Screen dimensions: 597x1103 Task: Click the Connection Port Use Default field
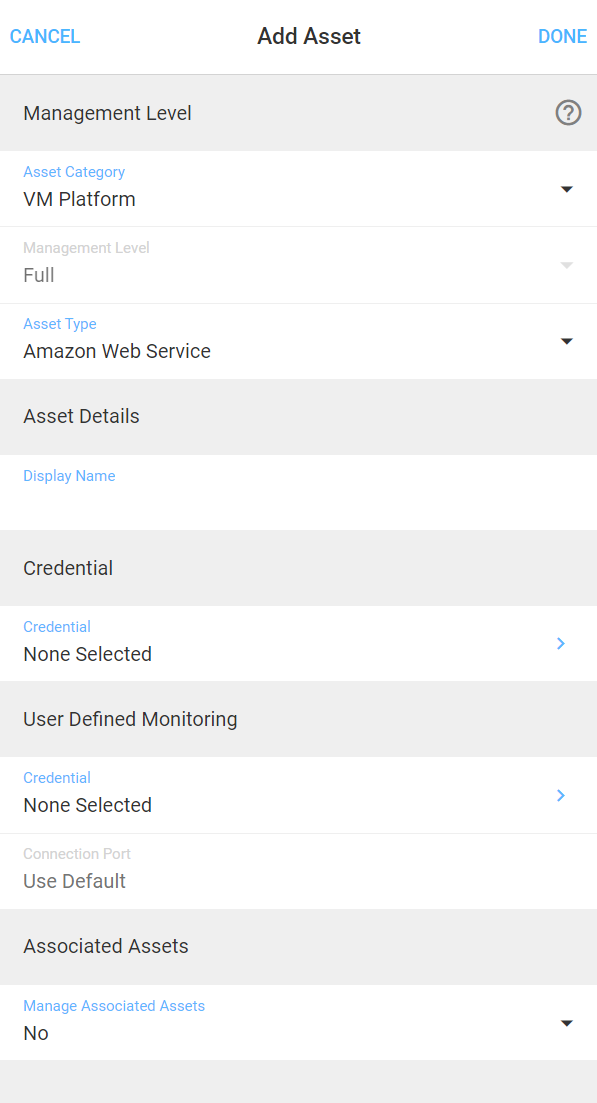[x=298, y=872]
